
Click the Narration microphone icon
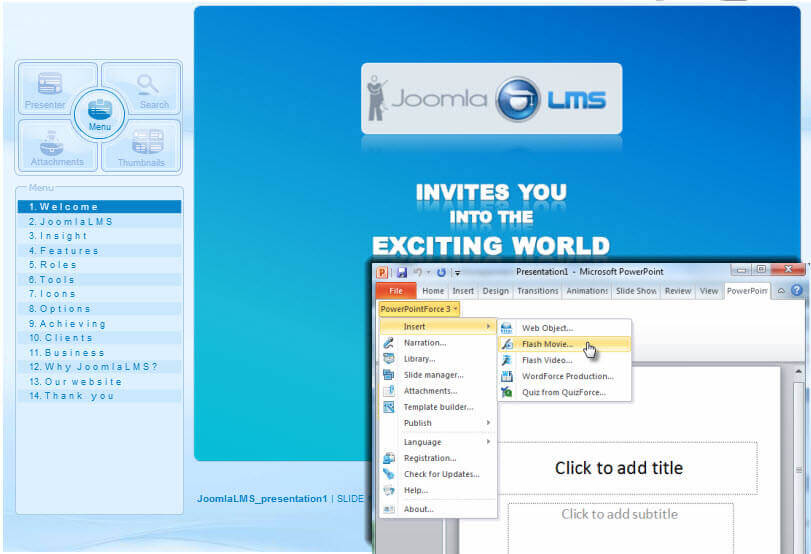coord(388,342)
